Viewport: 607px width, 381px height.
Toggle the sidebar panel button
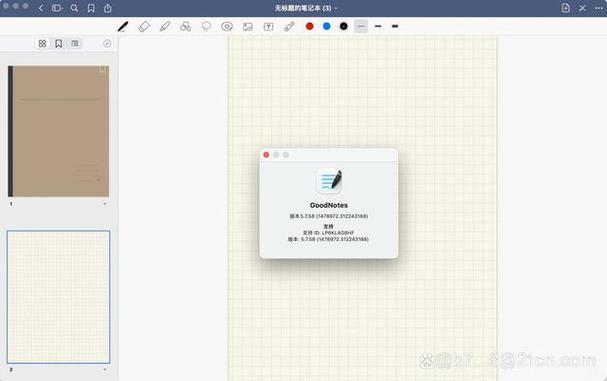tap(57, 8)
